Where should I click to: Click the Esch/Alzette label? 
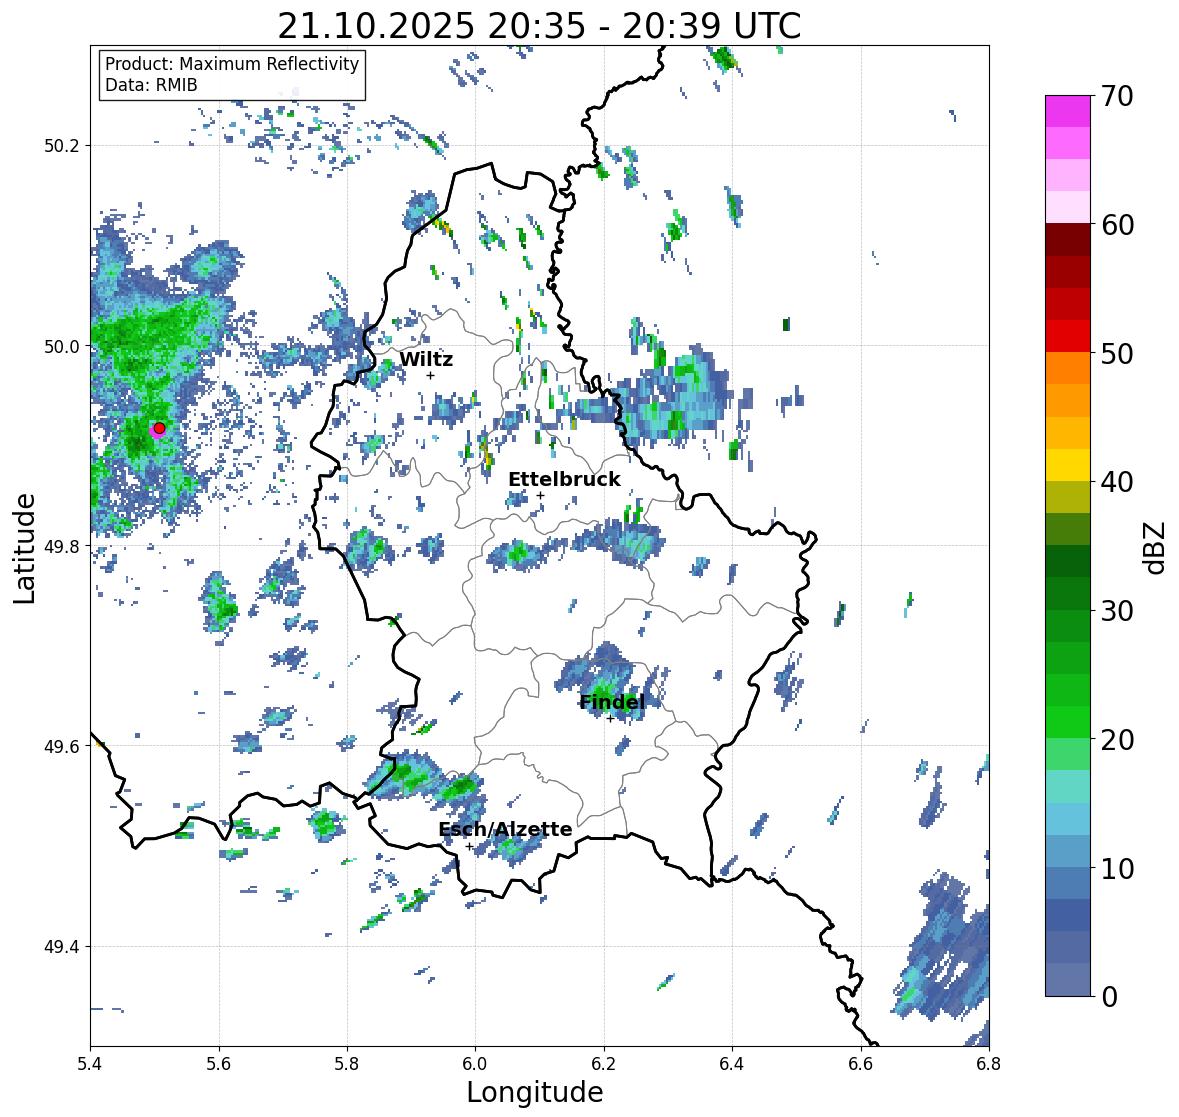click(505, 829)
